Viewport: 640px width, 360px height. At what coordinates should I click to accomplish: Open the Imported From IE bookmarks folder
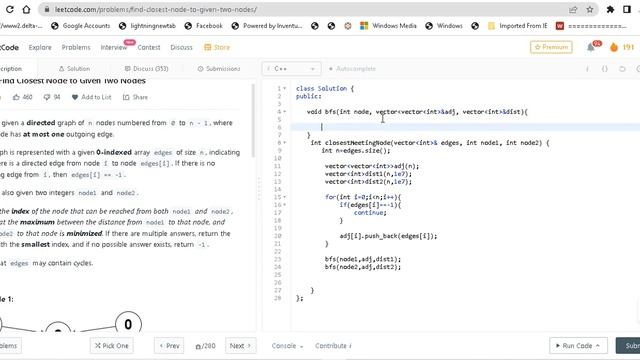pyautogui.click(x=518, y=26)
